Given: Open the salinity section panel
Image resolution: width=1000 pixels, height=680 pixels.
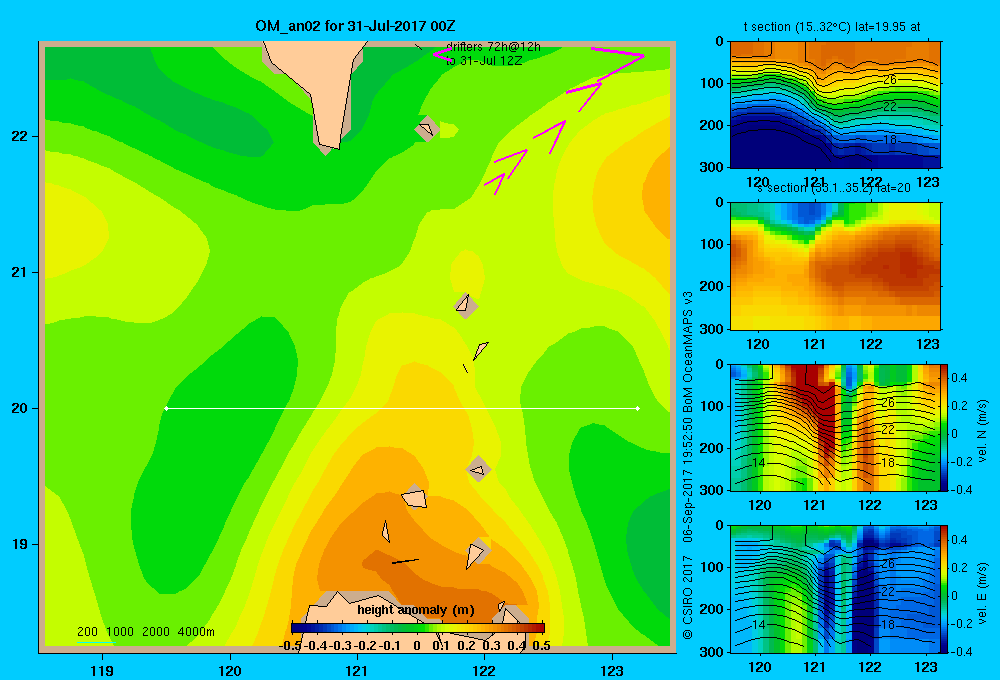Looking at the screenshot, I should (x=835, y=266).
